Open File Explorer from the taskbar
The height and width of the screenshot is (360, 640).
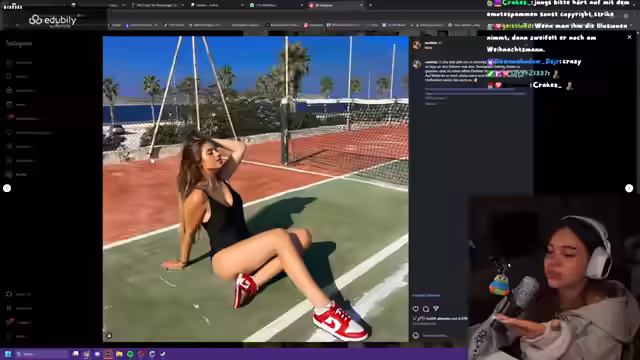(119, 354)
